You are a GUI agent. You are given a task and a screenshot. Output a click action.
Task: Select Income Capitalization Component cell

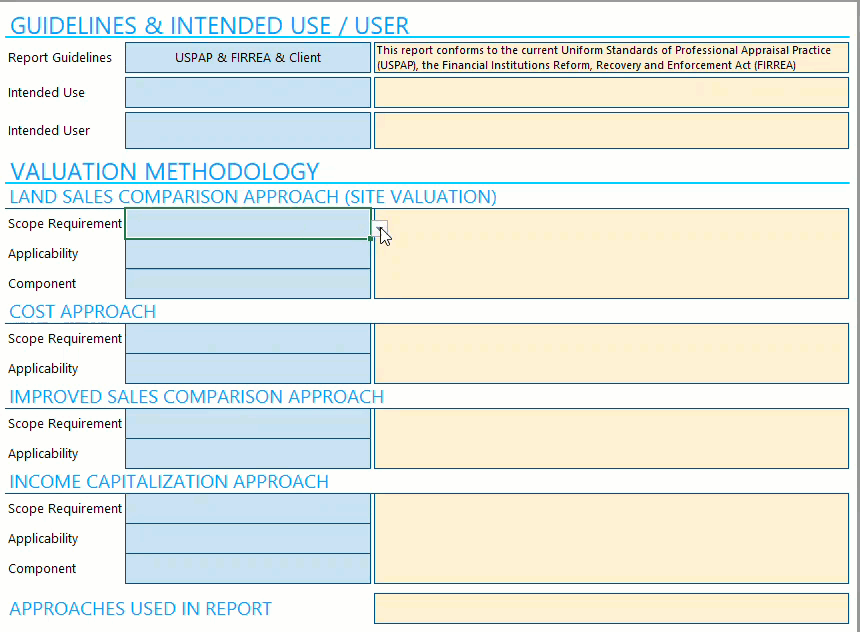tap(248, 568)
